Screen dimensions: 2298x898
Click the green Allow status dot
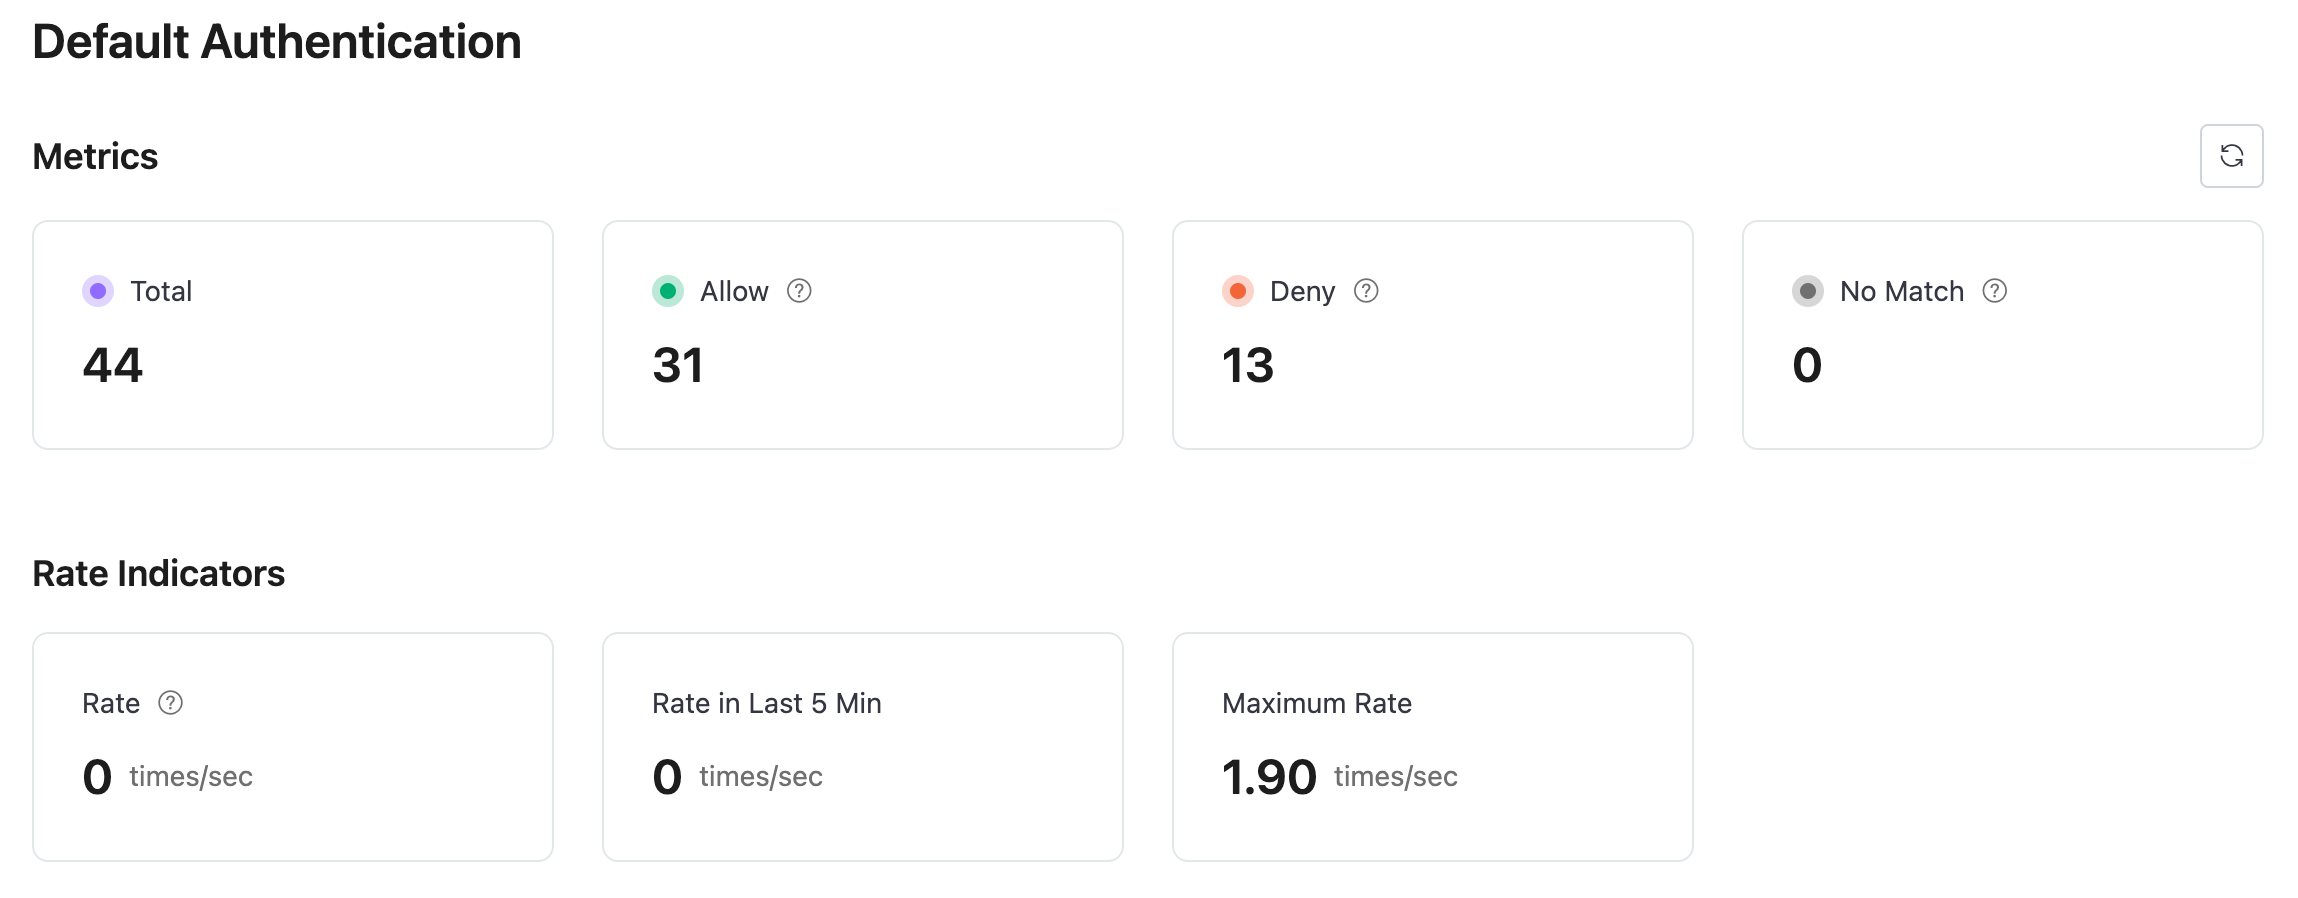(668, 291)
